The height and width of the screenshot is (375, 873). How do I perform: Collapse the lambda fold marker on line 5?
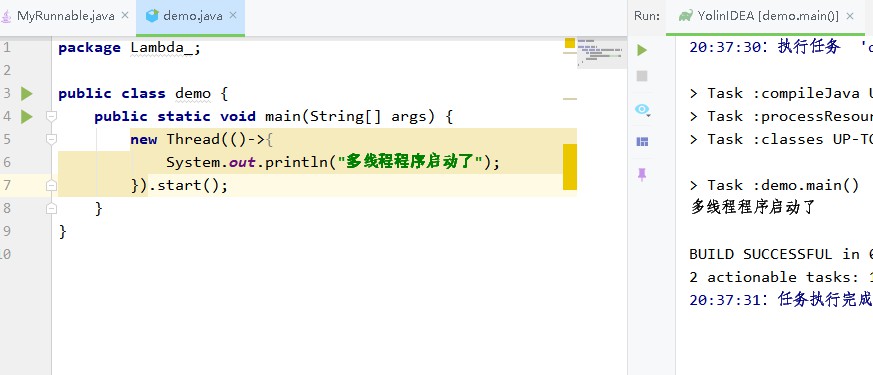coord(51,139)
